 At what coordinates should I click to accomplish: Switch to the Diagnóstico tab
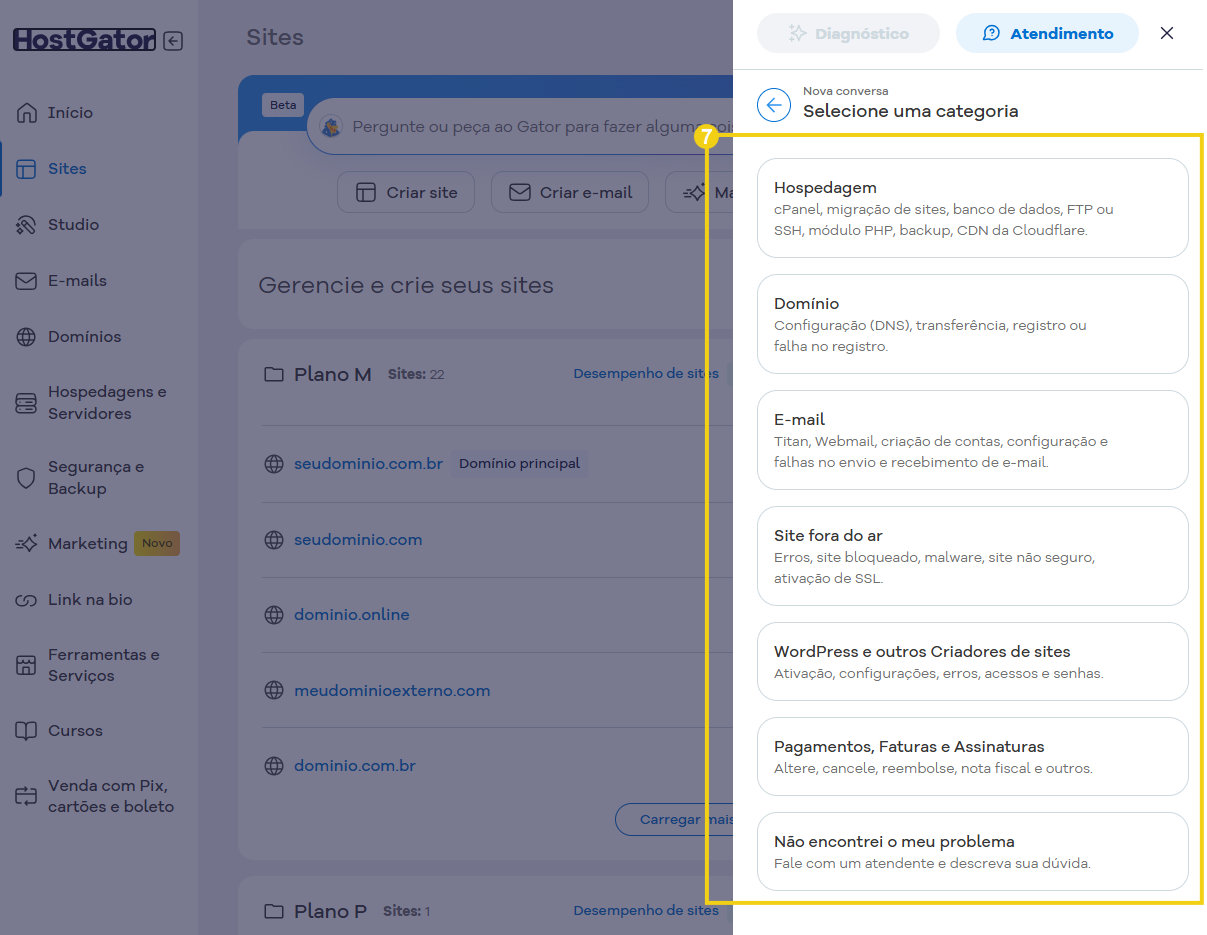click(848, 33)
